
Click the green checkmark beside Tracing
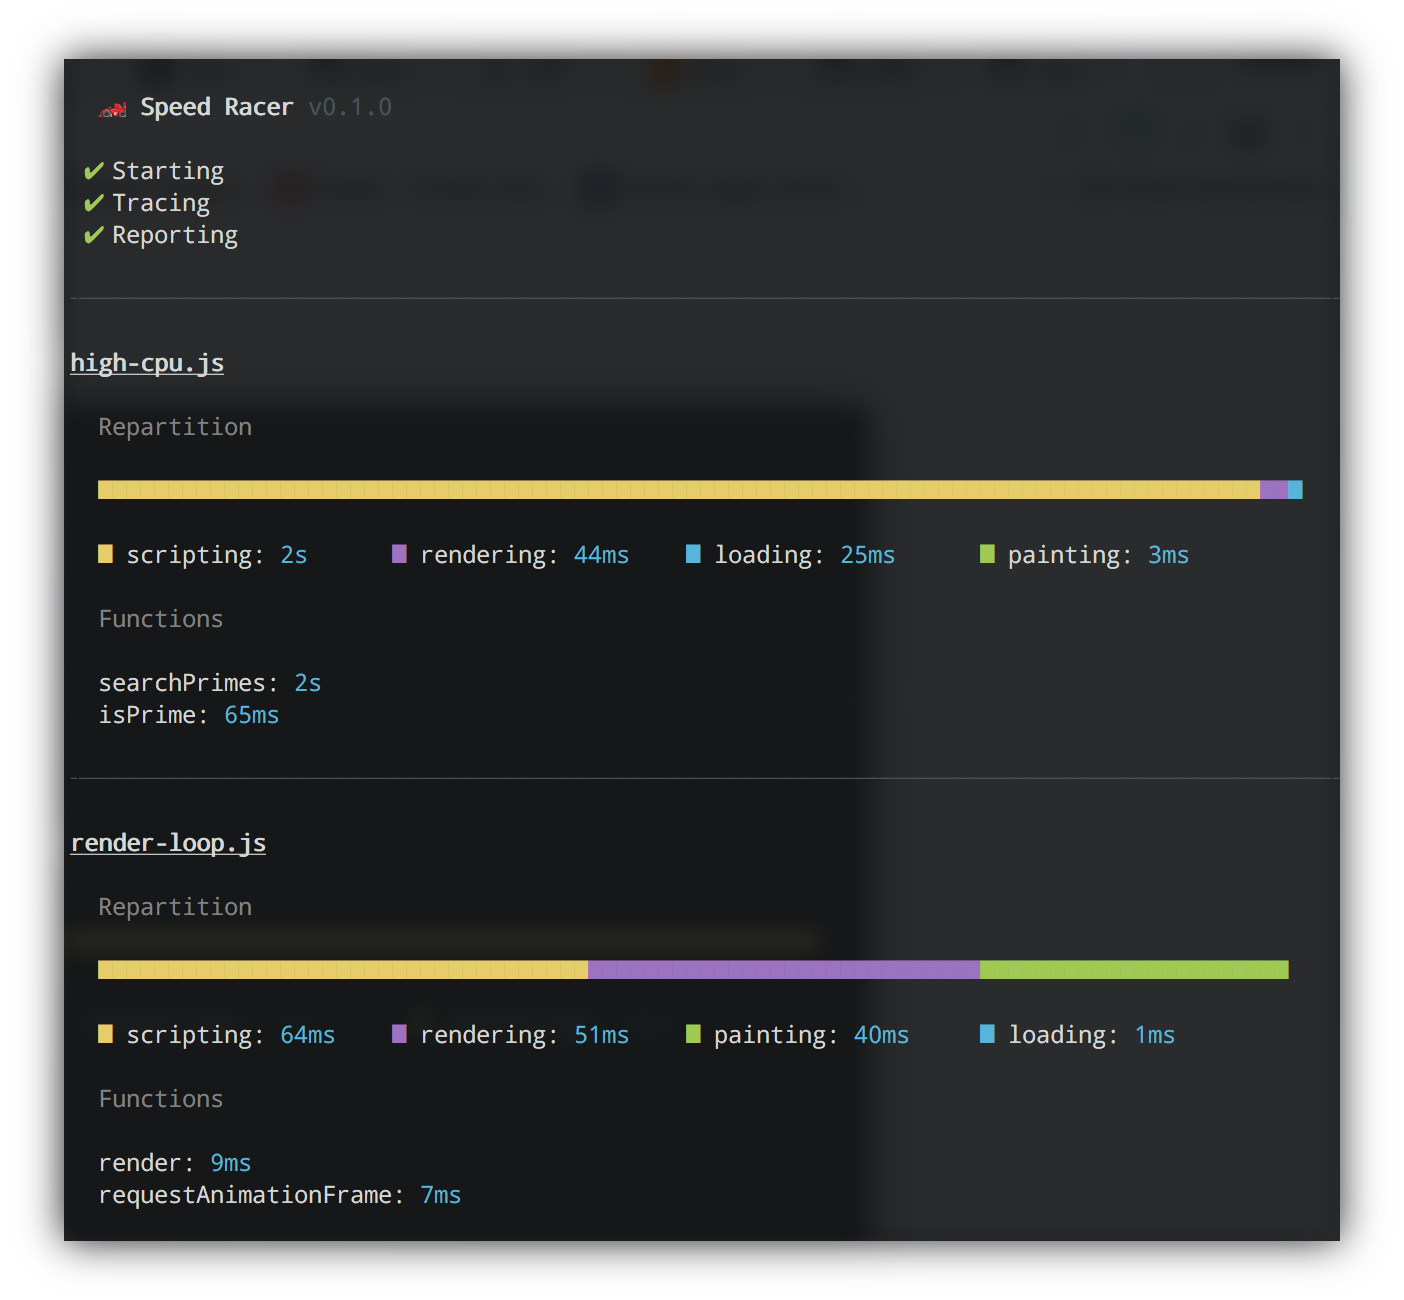[x=94, y=203]
